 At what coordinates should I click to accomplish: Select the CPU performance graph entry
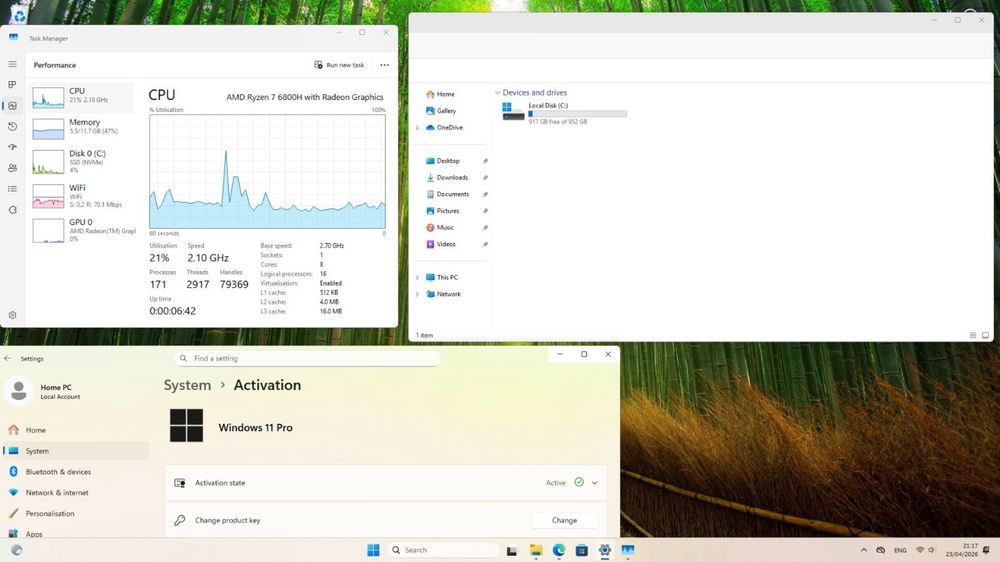coord(82,97)
